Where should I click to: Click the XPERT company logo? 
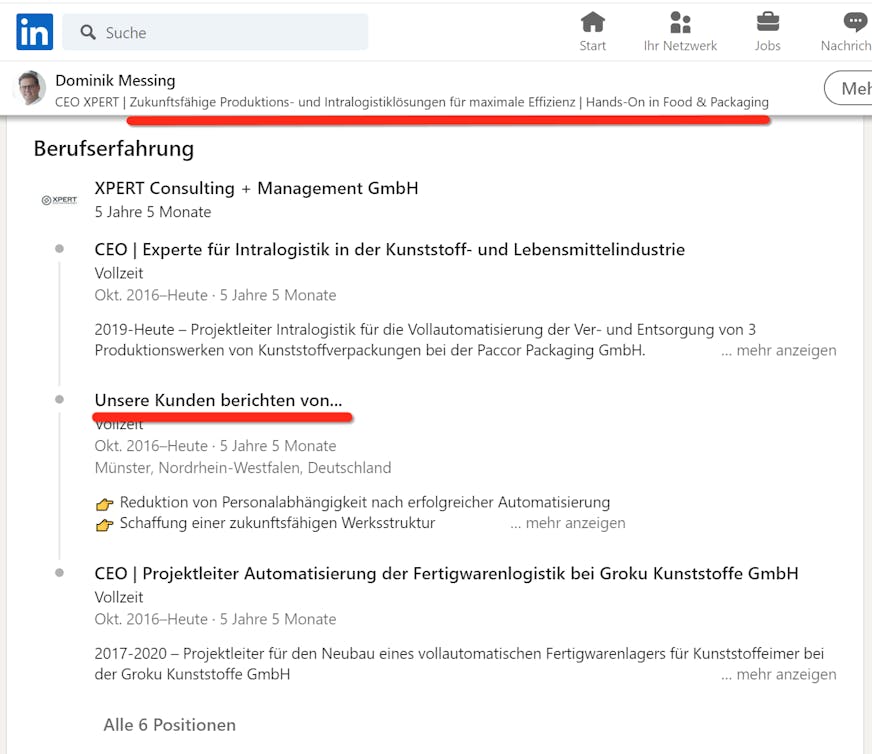click(59, 200)
